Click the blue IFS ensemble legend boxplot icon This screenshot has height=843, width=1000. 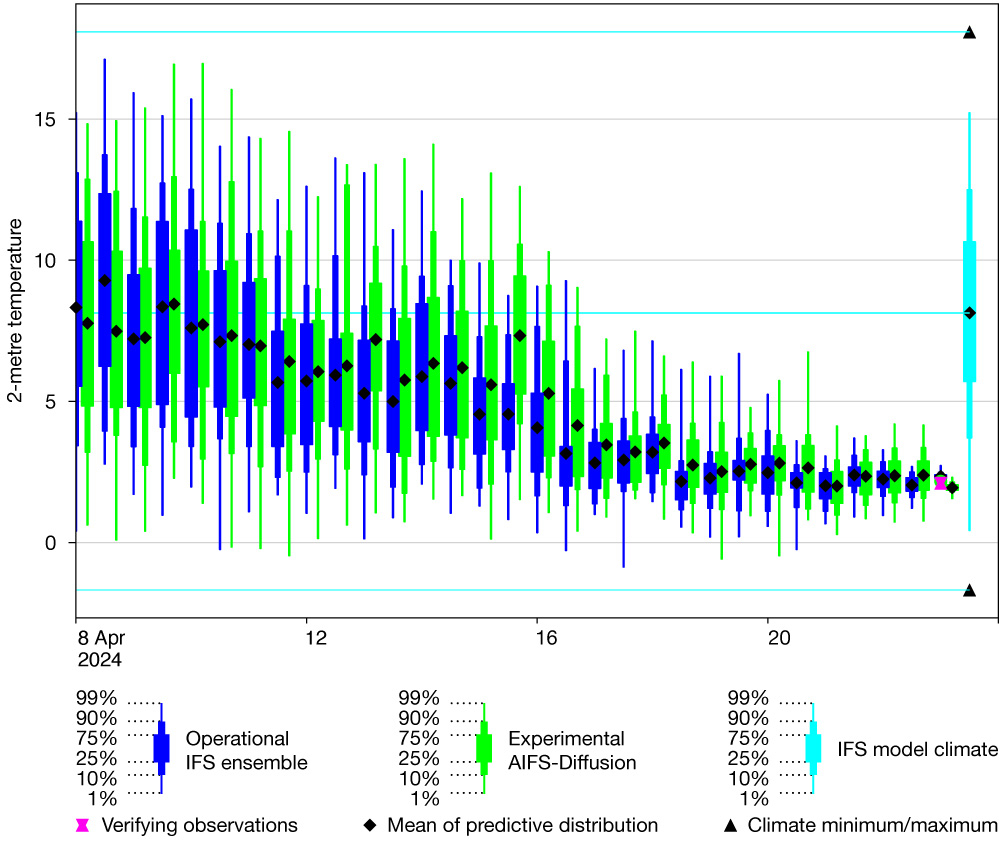coord(161,749)
